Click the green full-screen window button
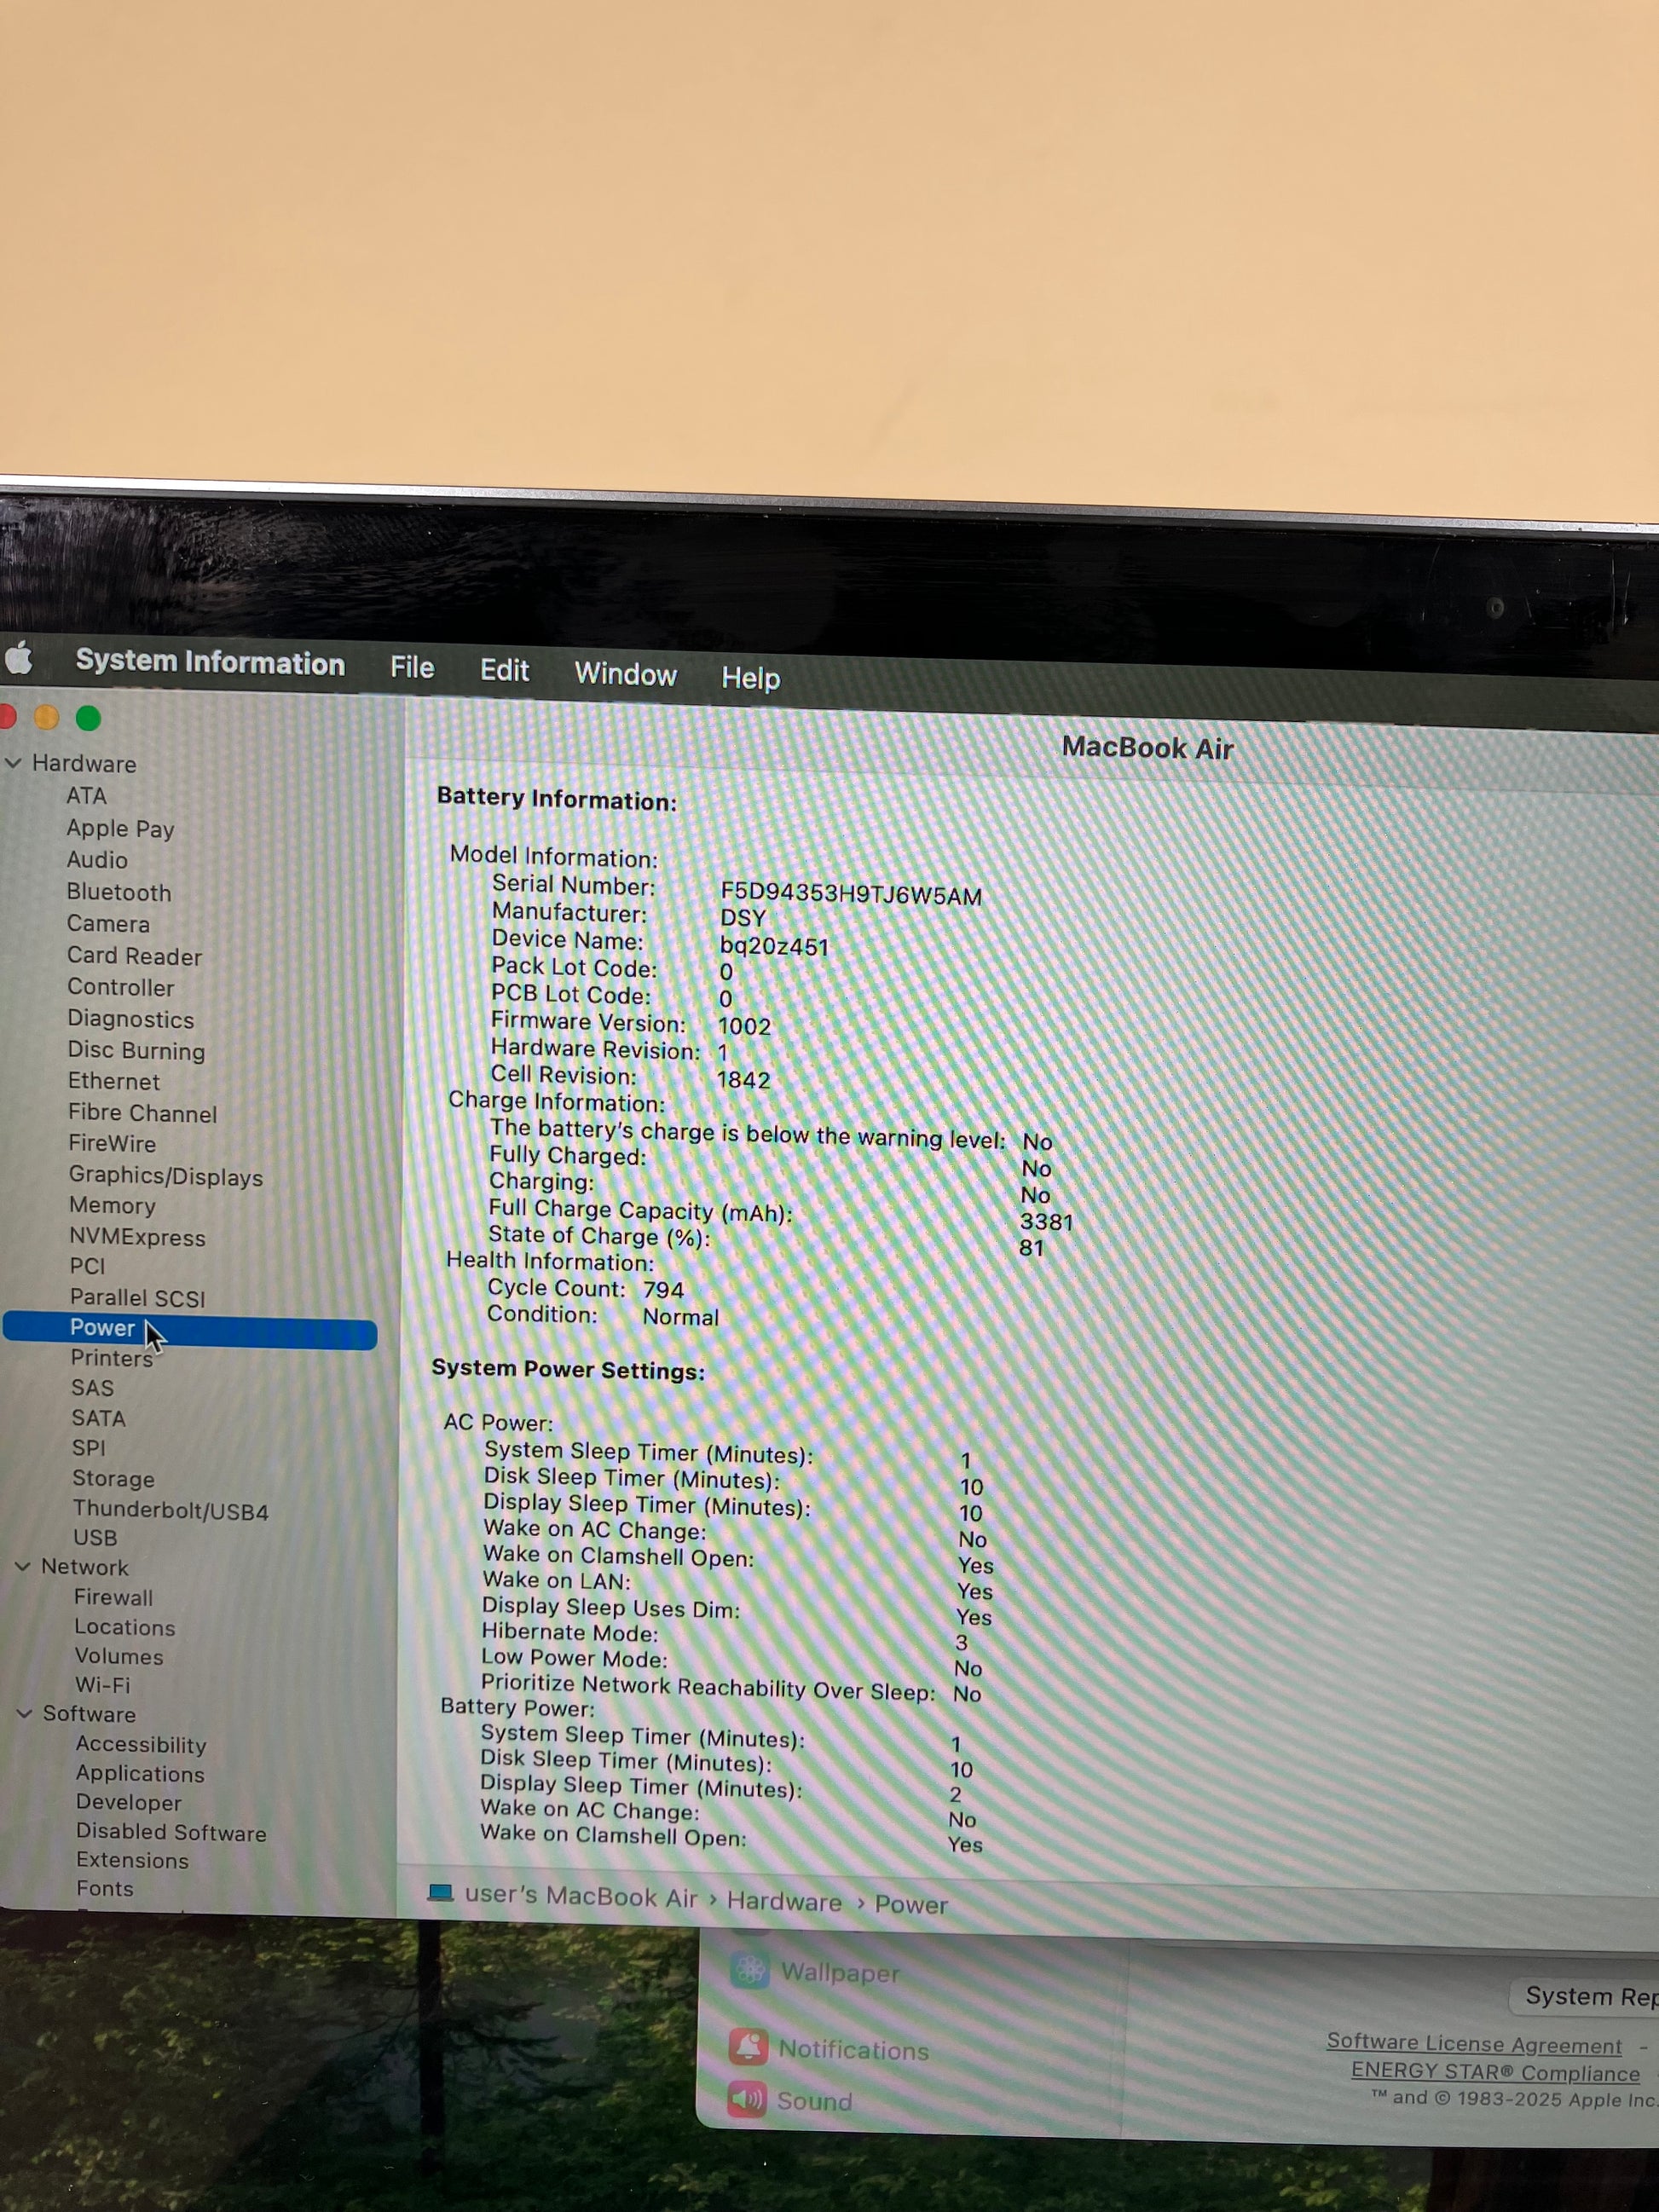 click(x=88, y=718)
